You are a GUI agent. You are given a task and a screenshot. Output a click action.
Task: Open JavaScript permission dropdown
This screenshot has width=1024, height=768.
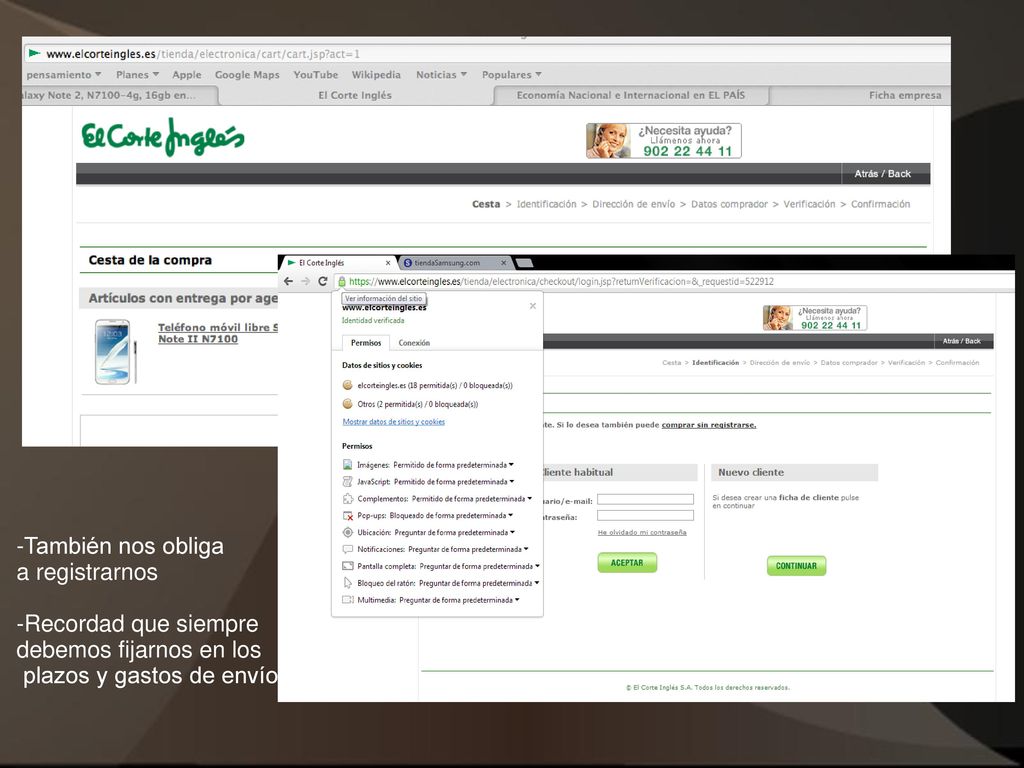pos(512,481)
